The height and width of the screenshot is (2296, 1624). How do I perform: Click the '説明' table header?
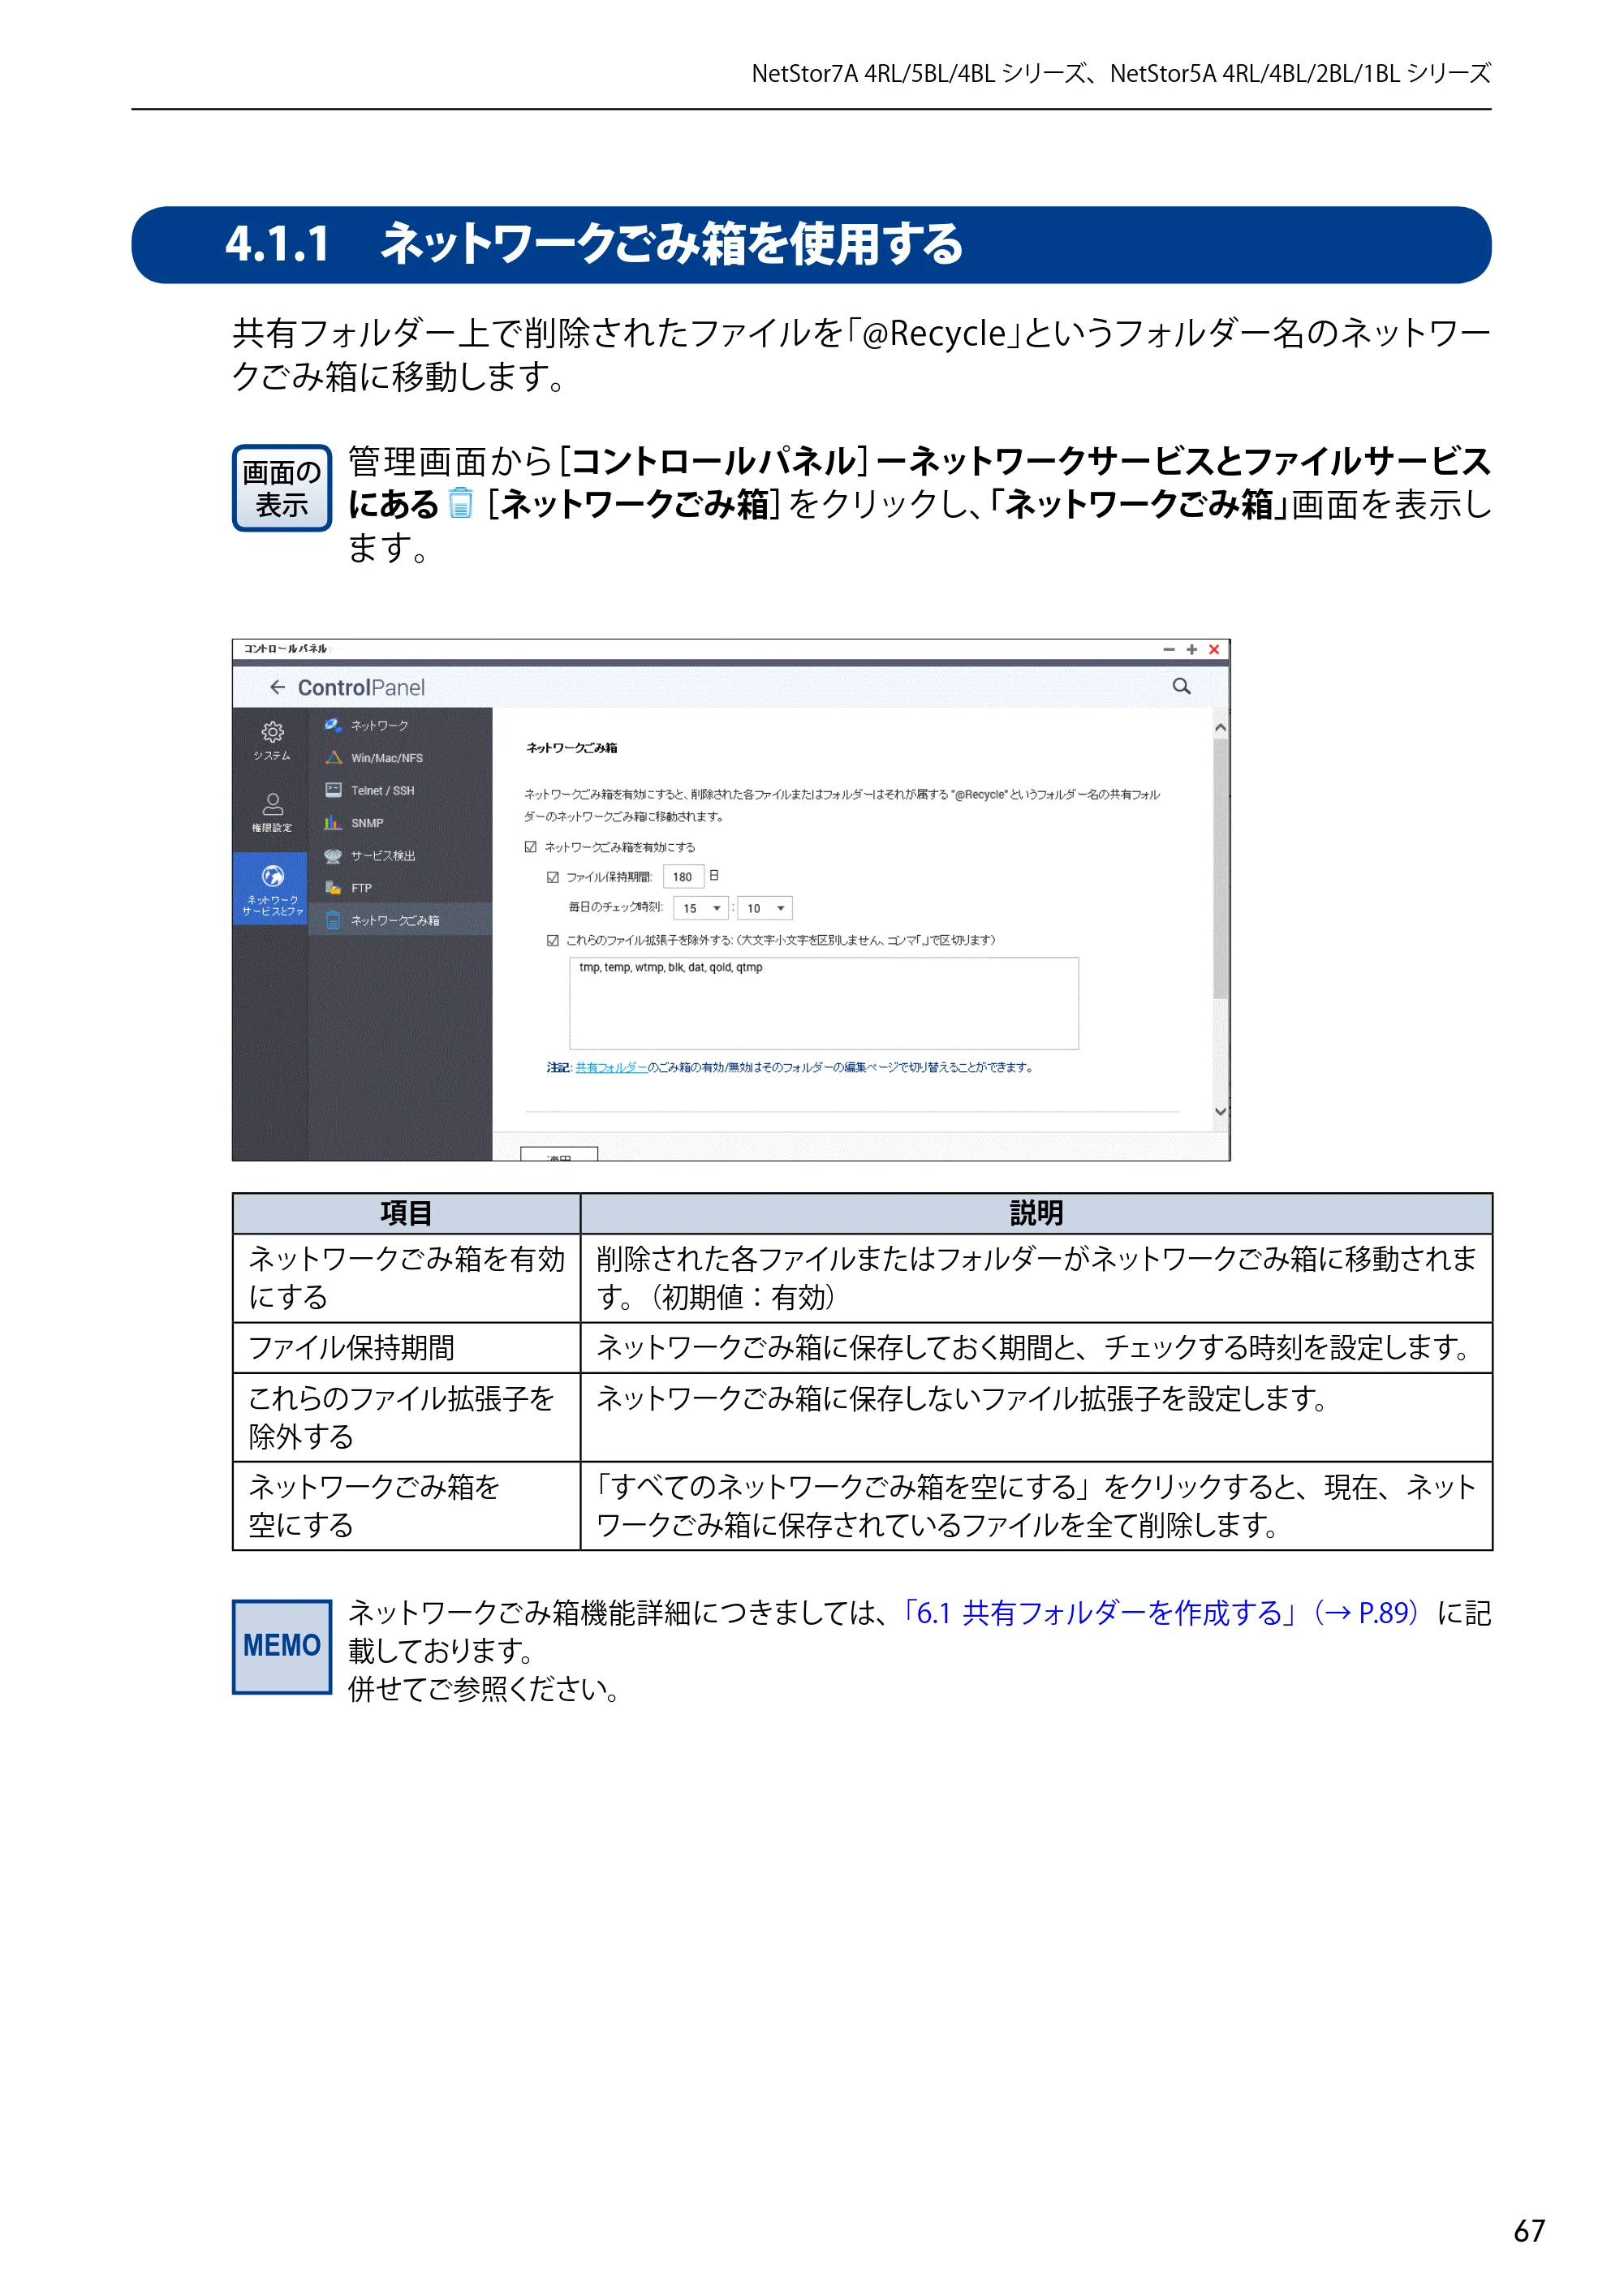click(x=1036, y=1213)
